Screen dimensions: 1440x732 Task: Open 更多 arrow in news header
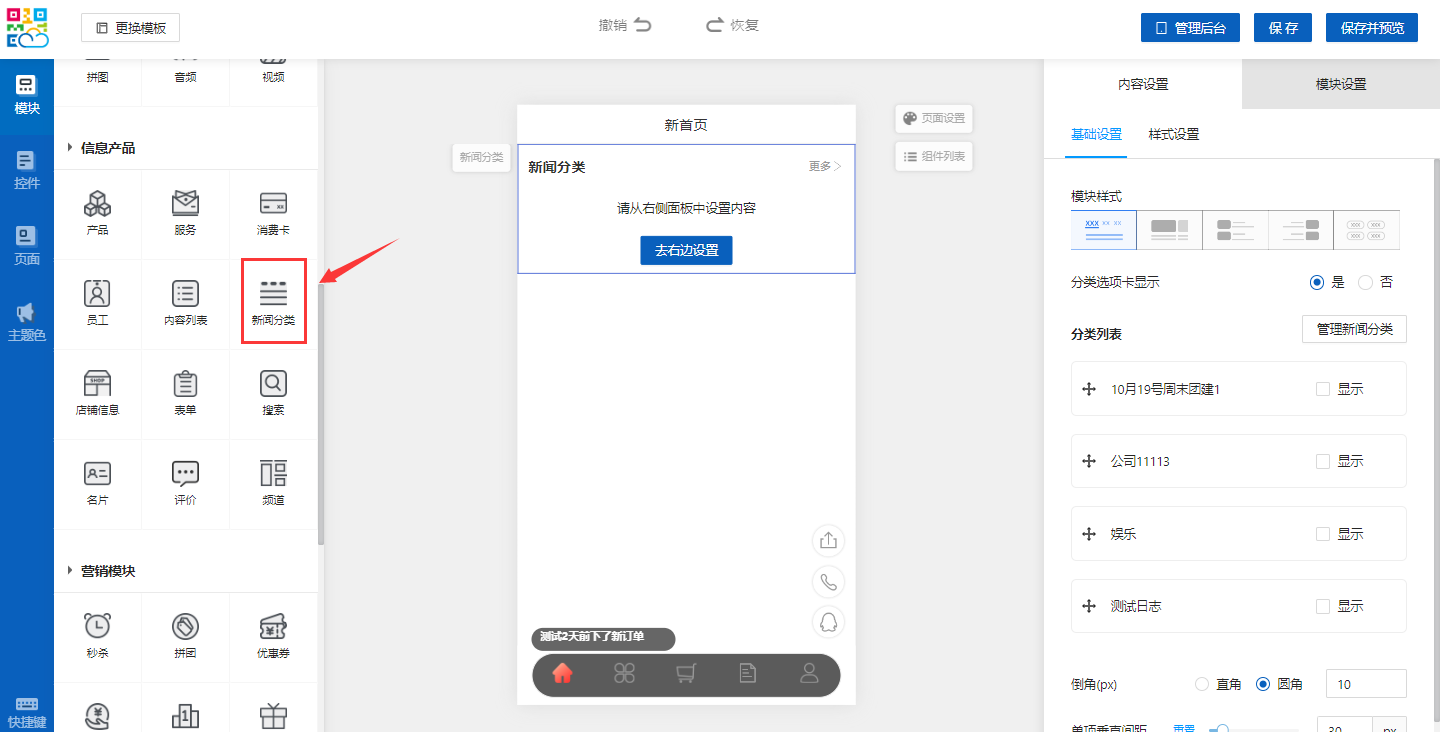tap(825, 166)
